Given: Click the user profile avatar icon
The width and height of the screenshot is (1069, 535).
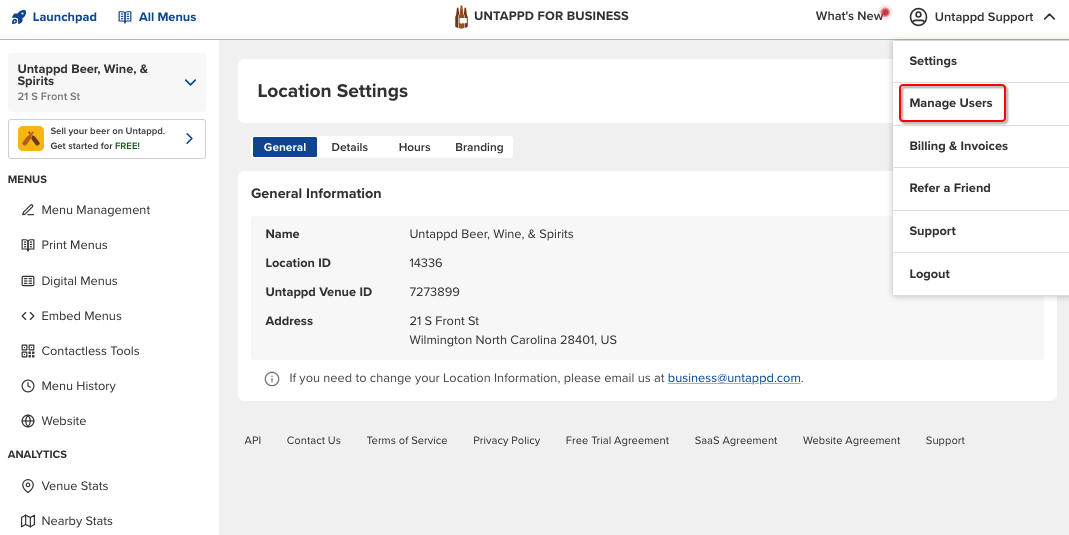Looking at the screenshot, I should (918, 17).
